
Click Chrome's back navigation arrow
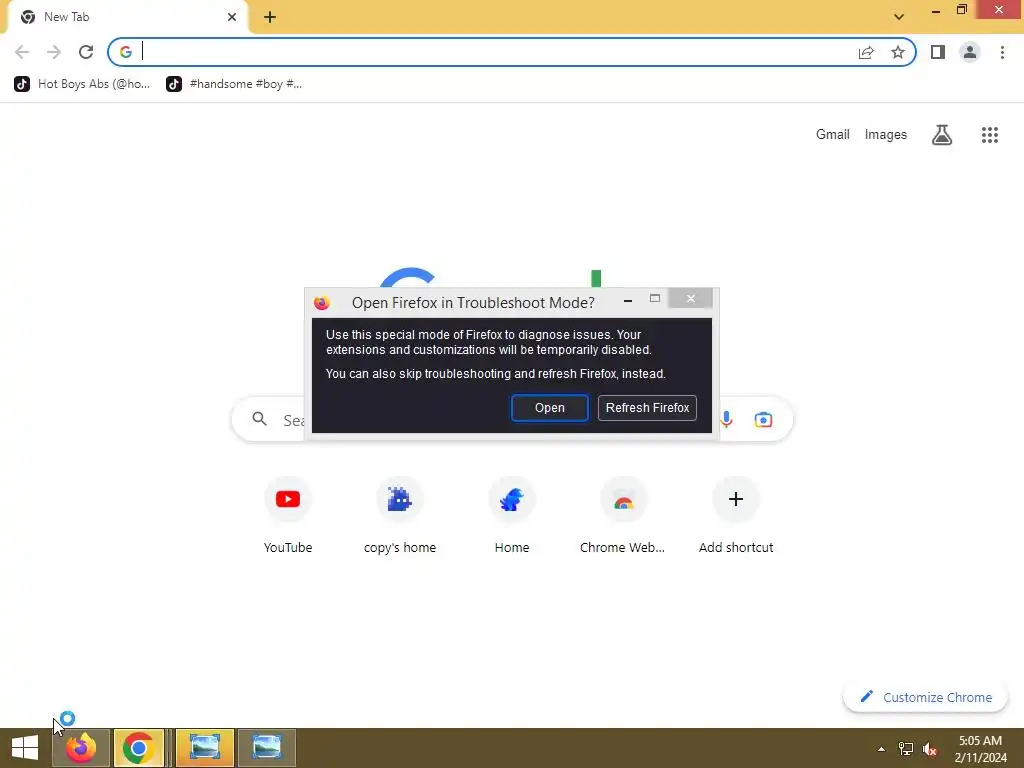22,52
